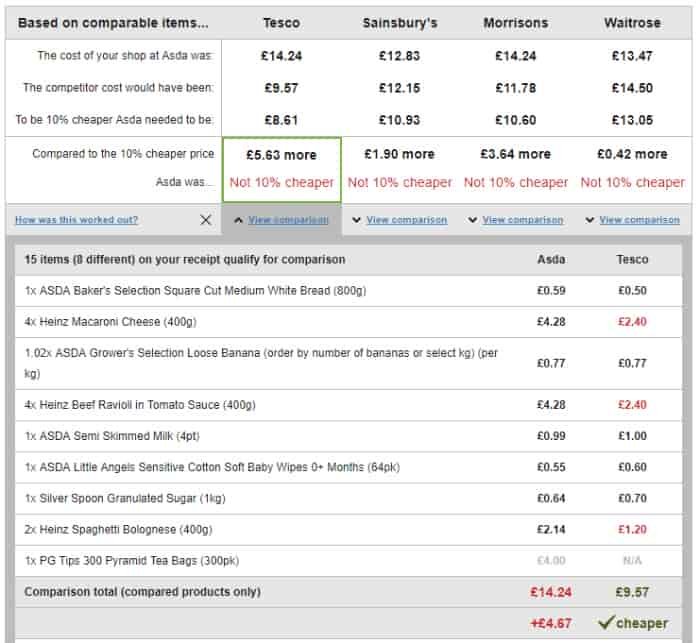Click the £13.05 Waitrose 10% cheaper target
The height and width of the screenshot is (643, 700).
(x=632, y=120)
